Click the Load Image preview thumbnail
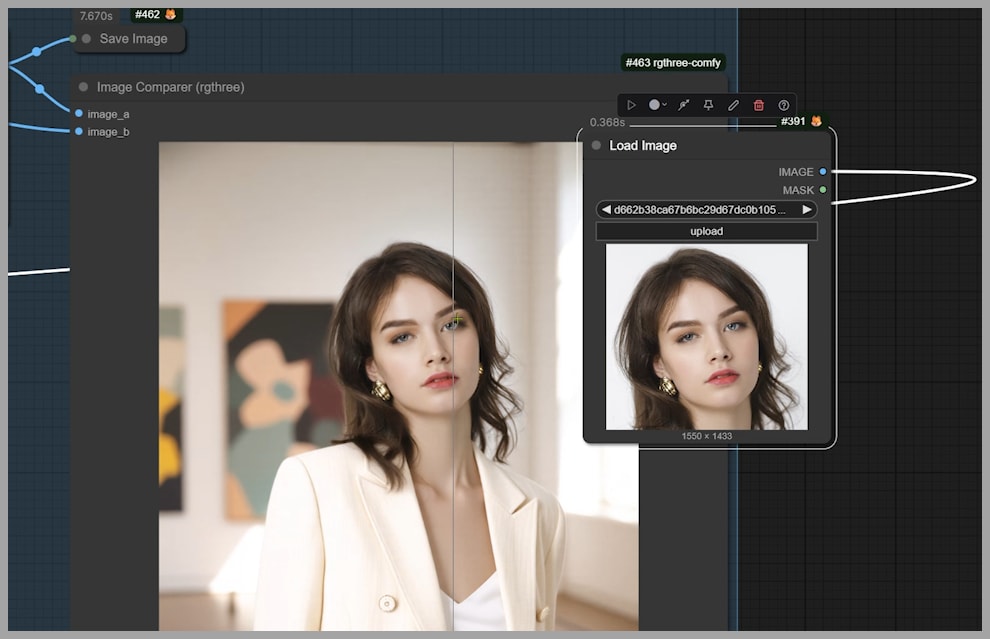 point(706,337)
